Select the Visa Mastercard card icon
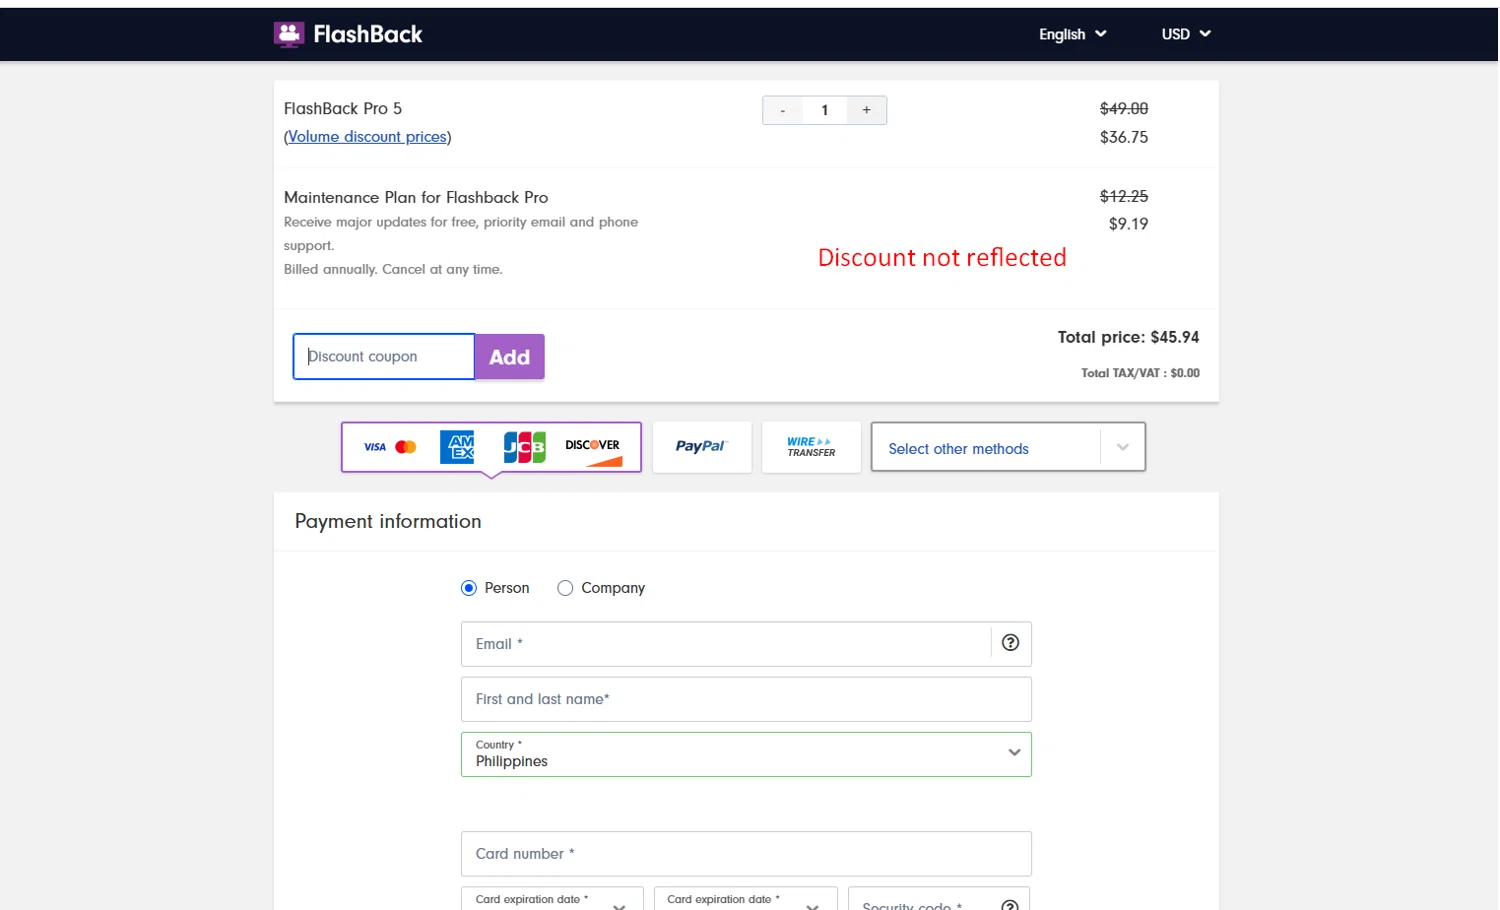This screenshot has height=910, width=1500. pyautogui.click(x=390, y=447)
